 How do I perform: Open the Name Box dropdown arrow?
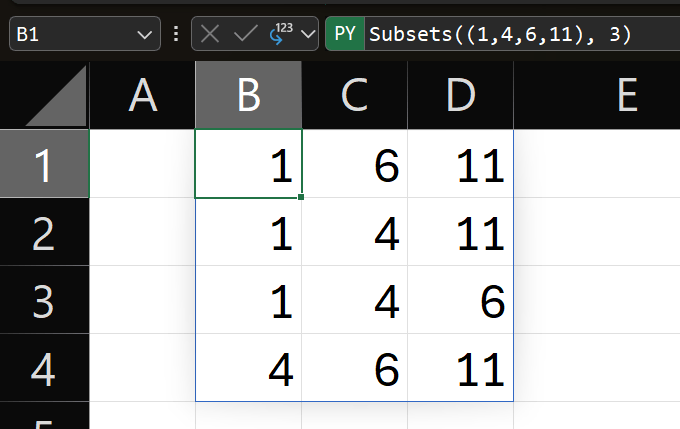[x=144, y=34]
